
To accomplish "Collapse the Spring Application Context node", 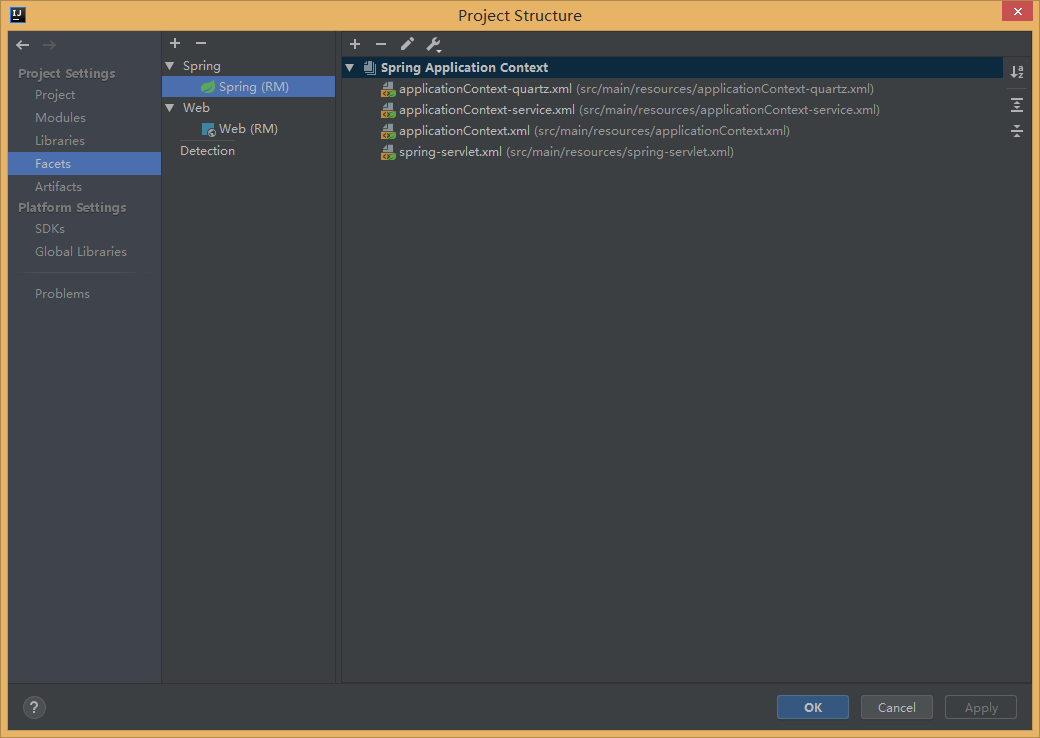I will (x=350, y=68).
